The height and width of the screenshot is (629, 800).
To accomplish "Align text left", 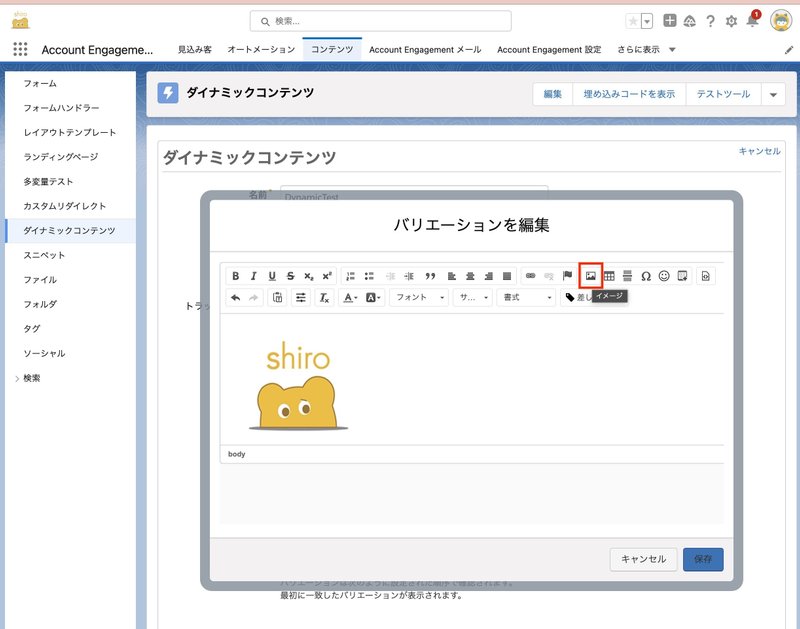I will 452,276.
